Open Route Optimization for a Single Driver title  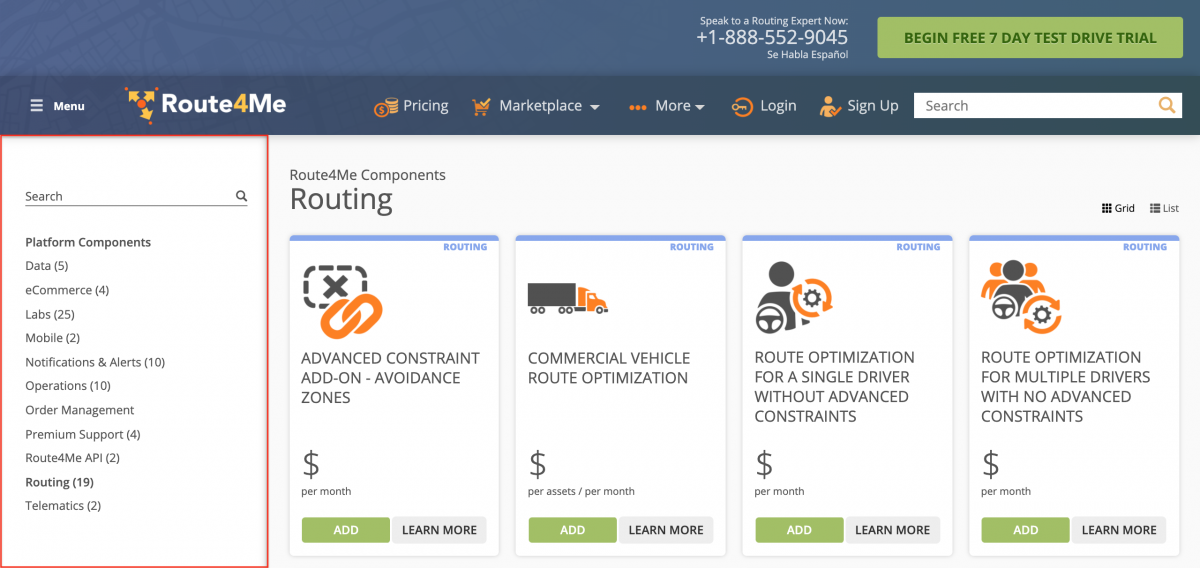[834, 387]
